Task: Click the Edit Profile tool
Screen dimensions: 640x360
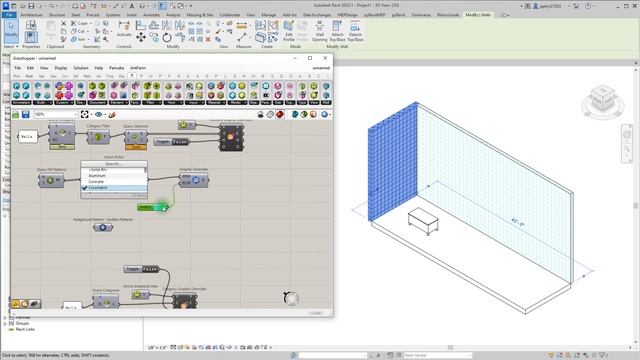Action: (289, 31)
